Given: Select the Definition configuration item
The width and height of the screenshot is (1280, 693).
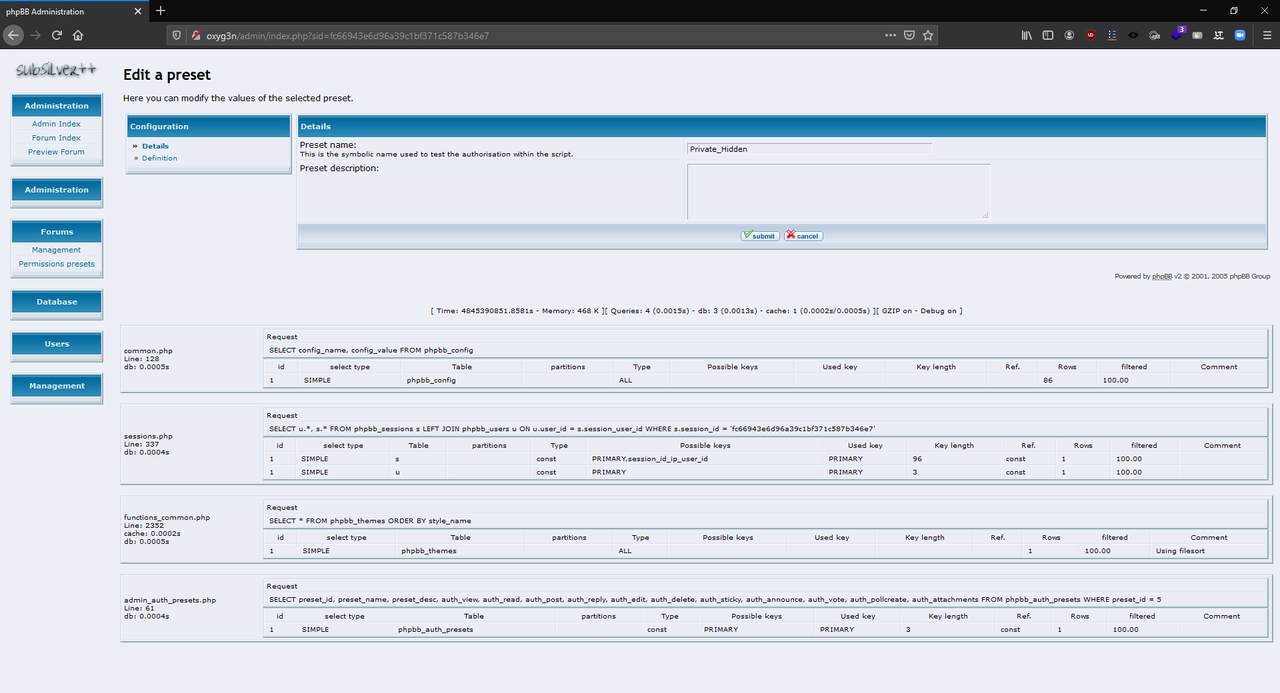Looking at the screenshot, I should click(159, 158).
